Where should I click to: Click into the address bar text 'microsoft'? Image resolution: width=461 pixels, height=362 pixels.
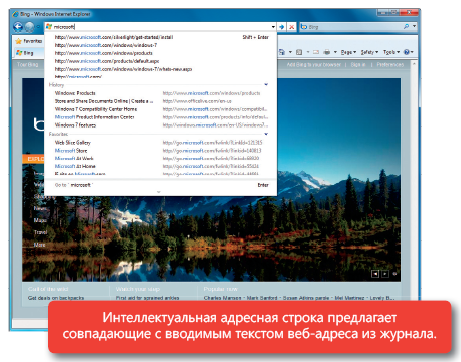coord(64,27)
